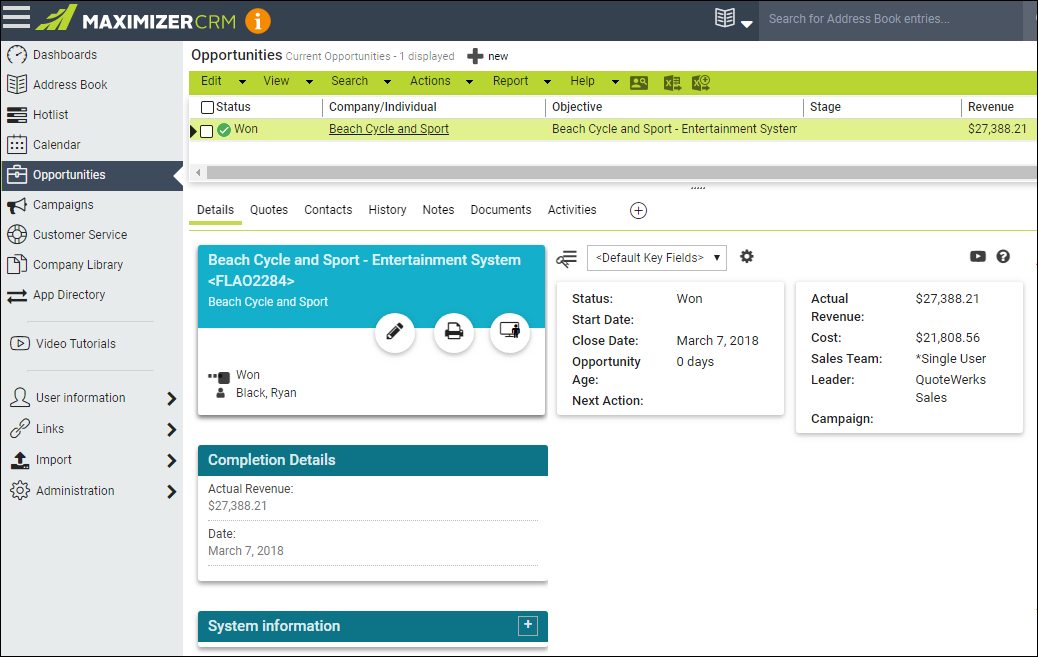Click the pencil edit icon on opportunity card
Screen dimensions: 1038x657
coord(394,332)
